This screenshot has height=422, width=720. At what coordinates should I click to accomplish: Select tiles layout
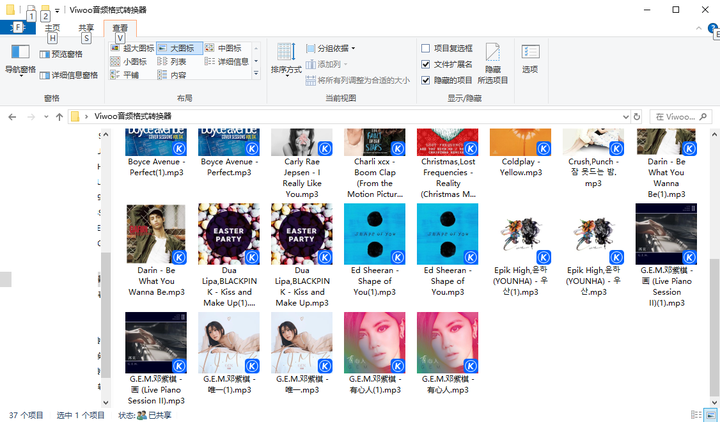[x=125, y=75]
